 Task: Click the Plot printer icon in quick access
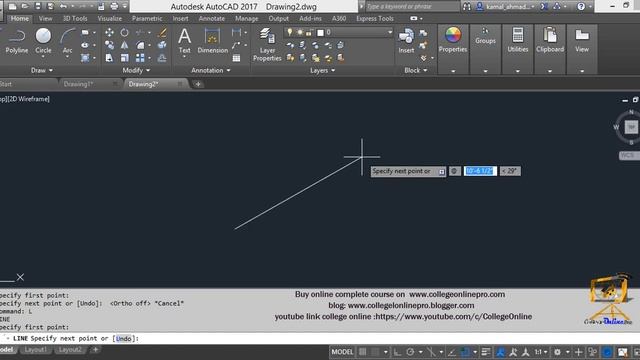point(114,6)
